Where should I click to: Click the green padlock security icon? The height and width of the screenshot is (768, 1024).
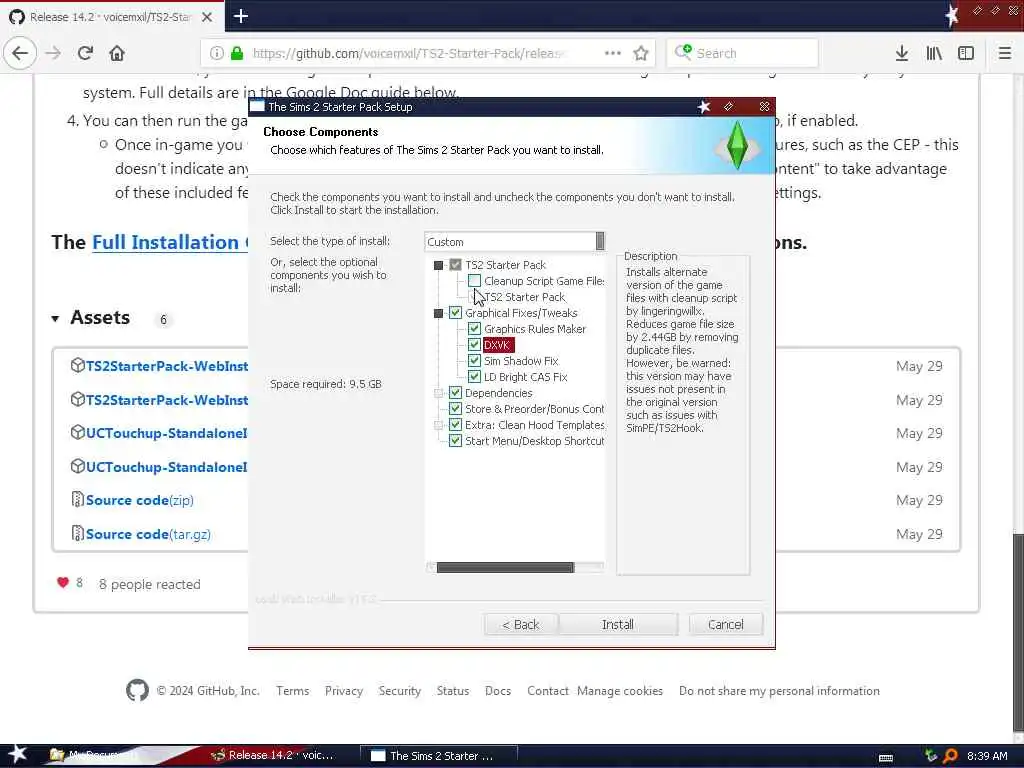click(x=237, y=53)
